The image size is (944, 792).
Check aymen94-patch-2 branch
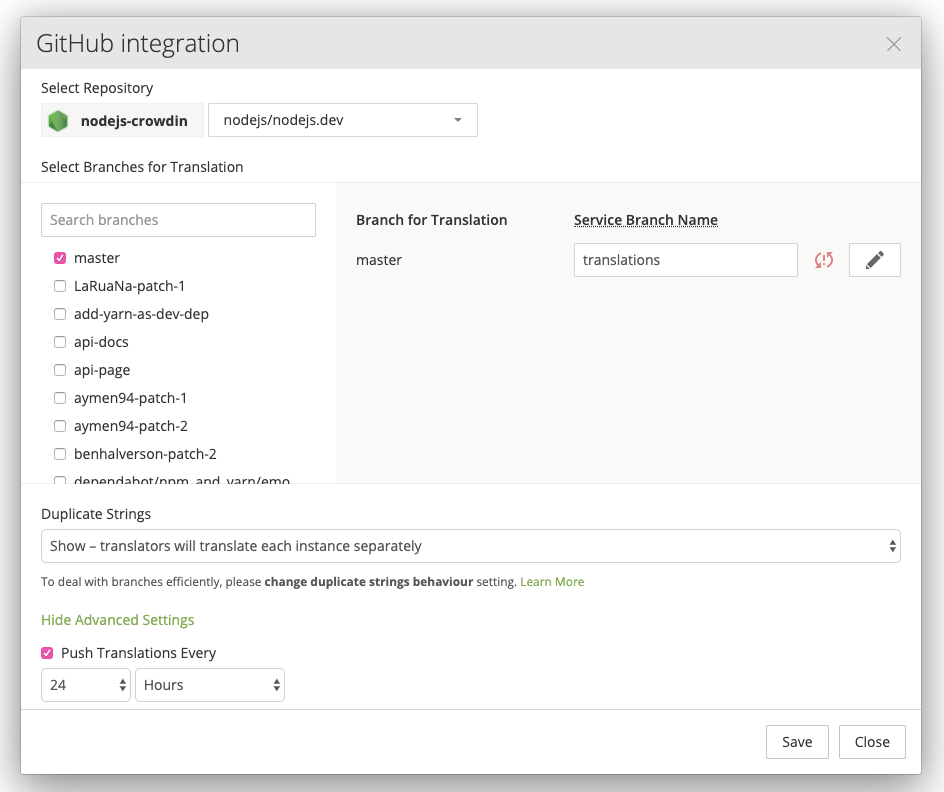pyautogui.click(x=60, y=426)
